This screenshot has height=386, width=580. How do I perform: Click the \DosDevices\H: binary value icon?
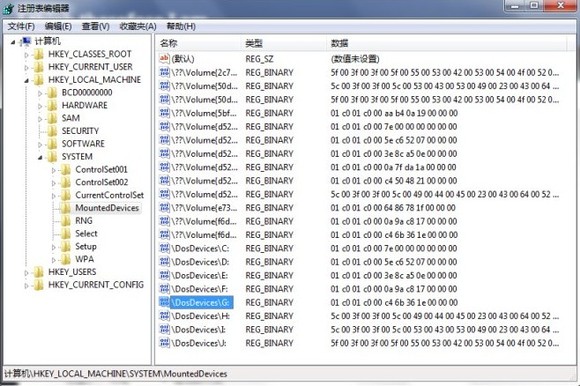pos(164,316)
